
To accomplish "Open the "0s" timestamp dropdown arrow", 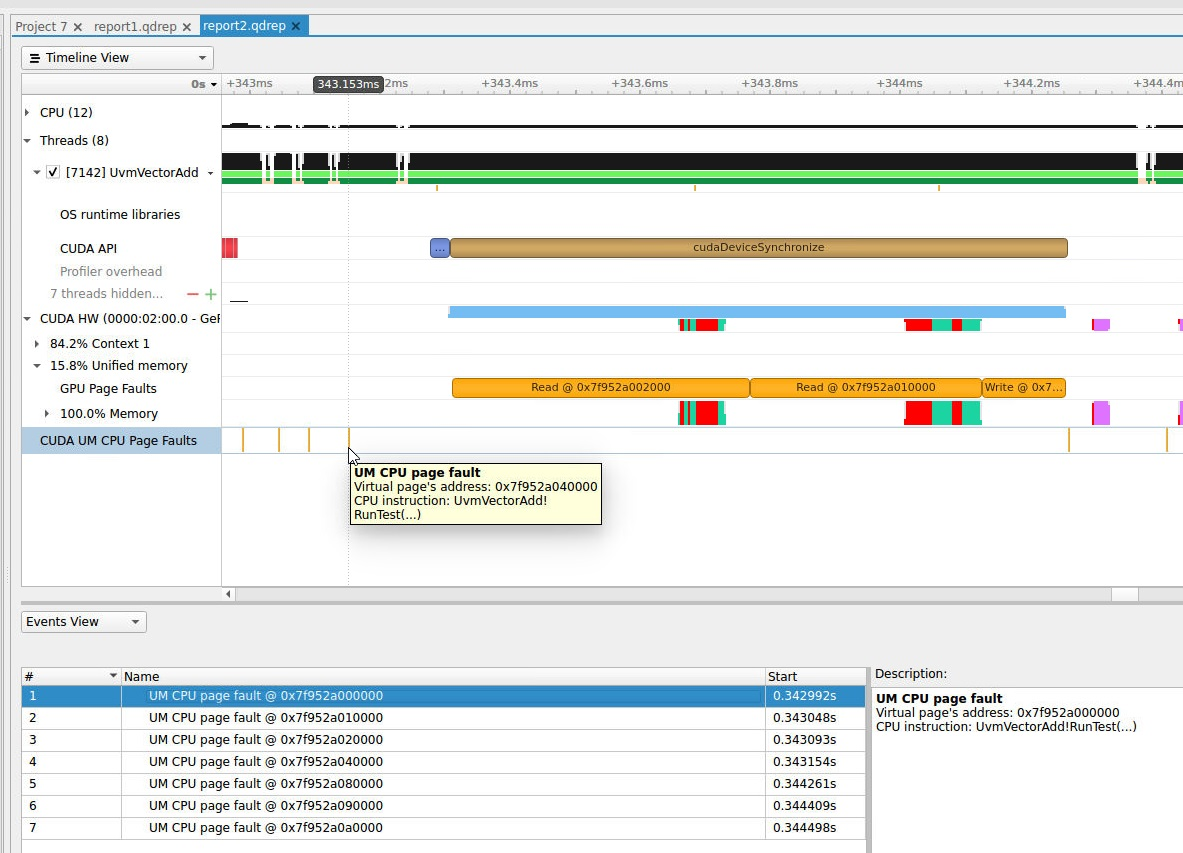I will pos(213,84).
